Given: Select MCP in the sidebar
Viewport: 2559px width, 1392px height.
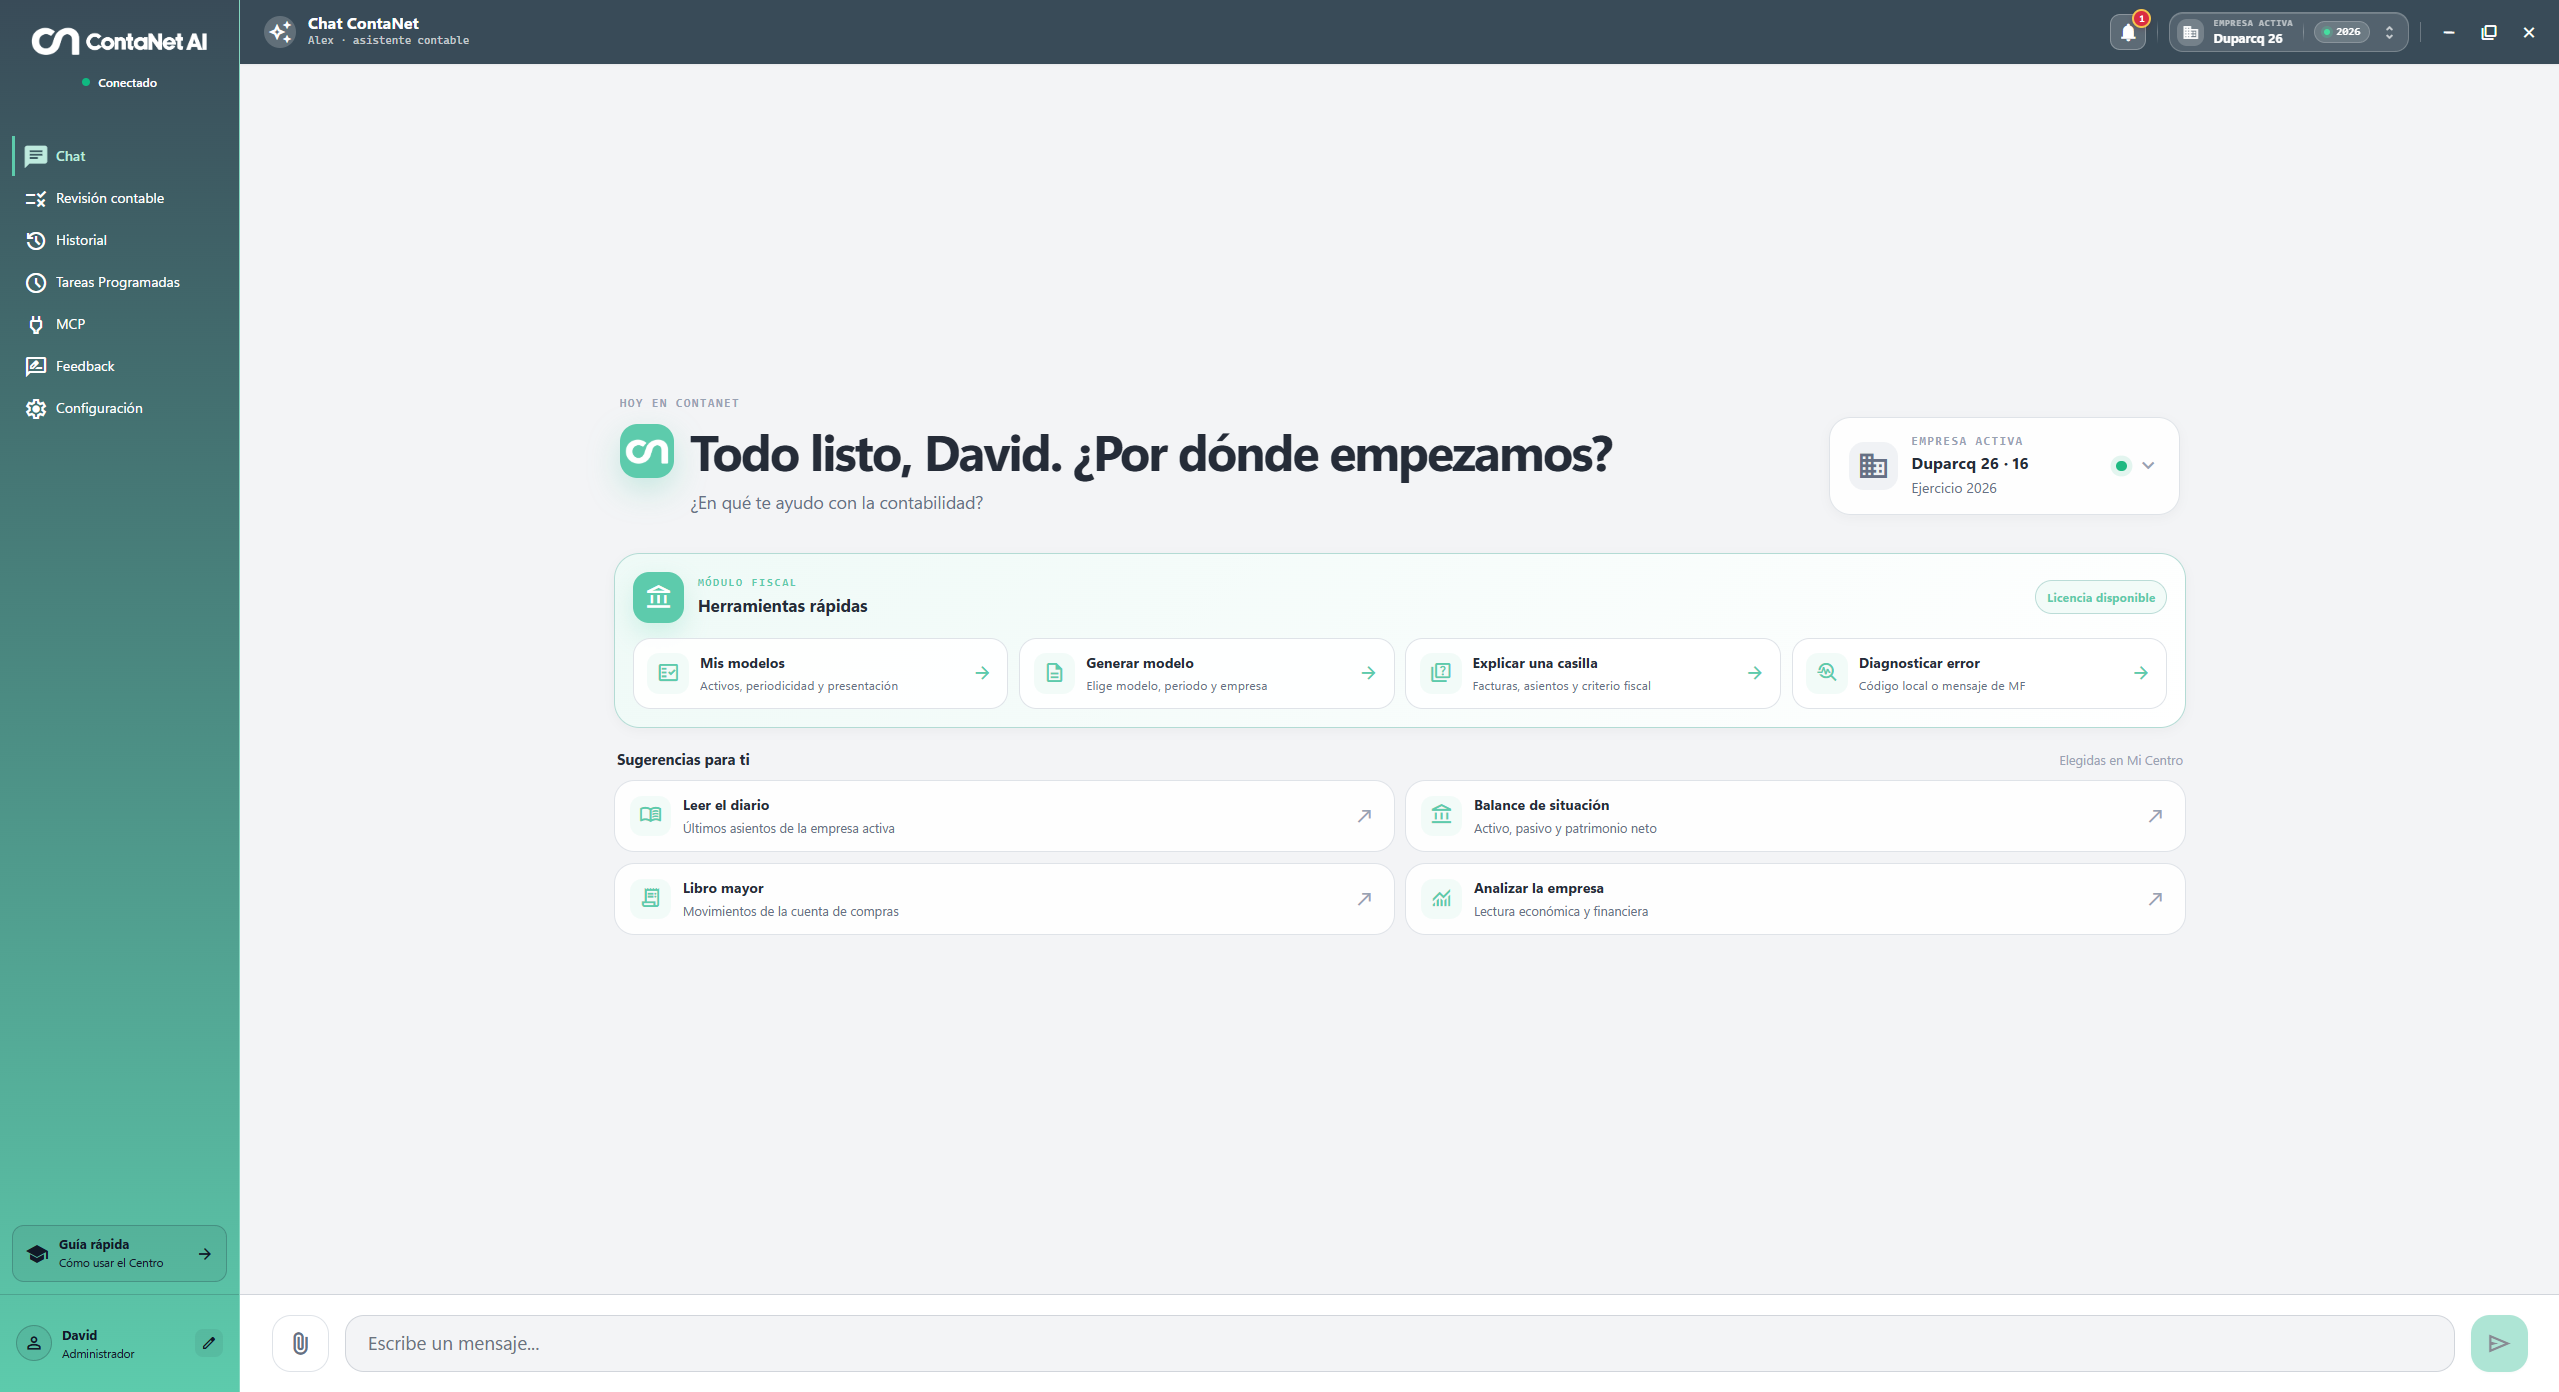Looking at the screenshot, I should pyautogui.click(x=120, y=324).
